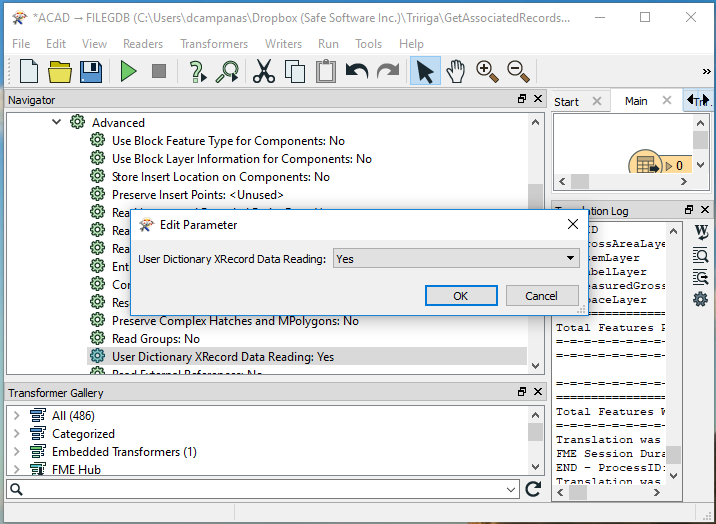Create a new workspace with blank page icon
716x524 pixels.
coord(29,71)
